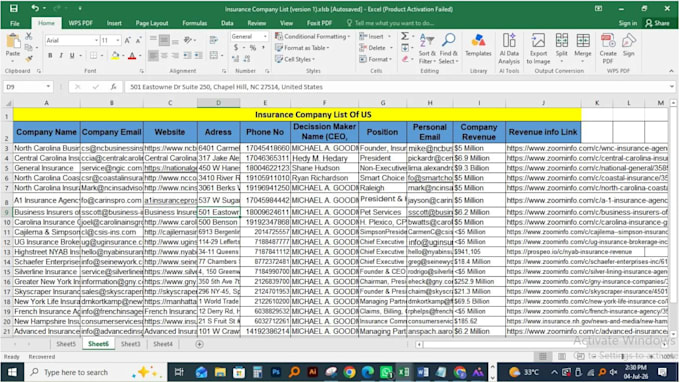This screenshot has height=382, width=680.
Task: Toggle Align Left
Action: (153, 56)
